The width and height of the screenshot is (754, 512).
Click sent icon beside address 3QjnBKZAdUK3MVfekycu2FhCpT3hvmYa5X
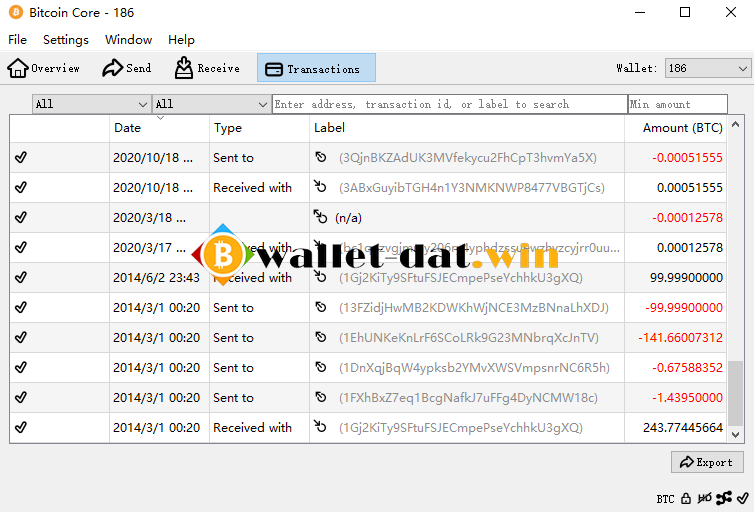[x=321, y=157]
